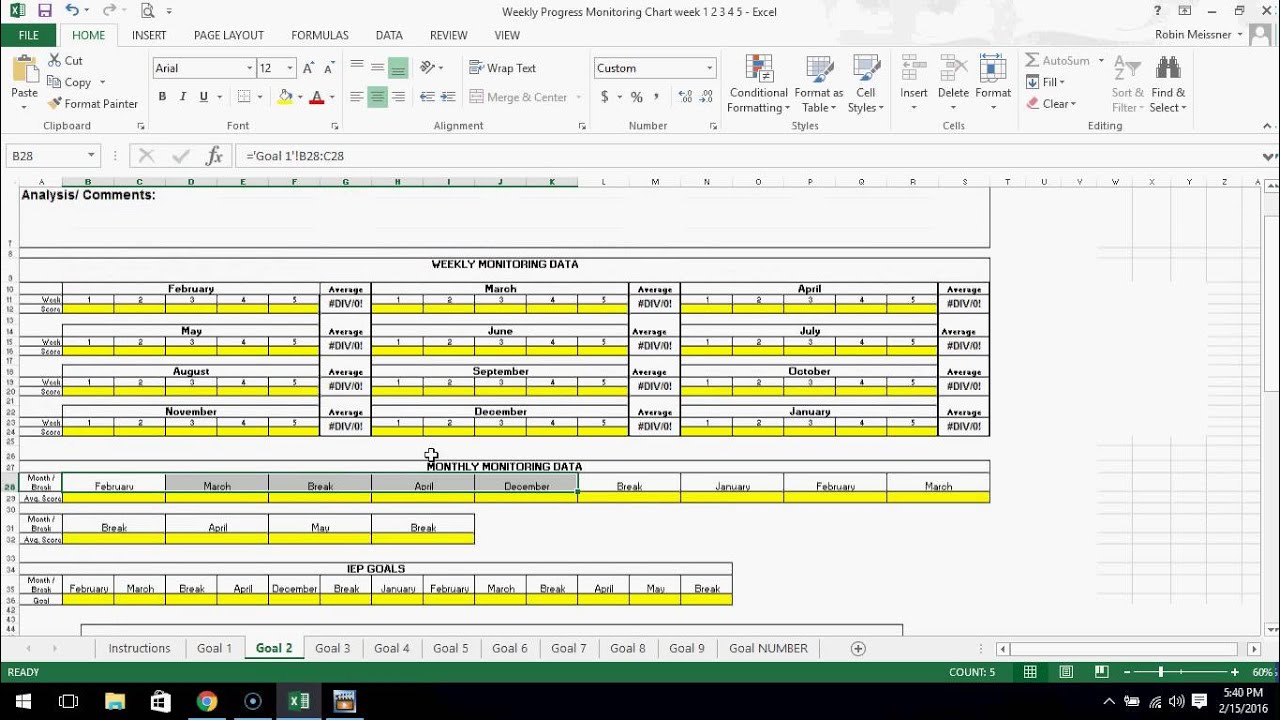The width and height of the screenshot is (1280, 720).
Task: Click Robin Meissner account name
Action: 1192,35
